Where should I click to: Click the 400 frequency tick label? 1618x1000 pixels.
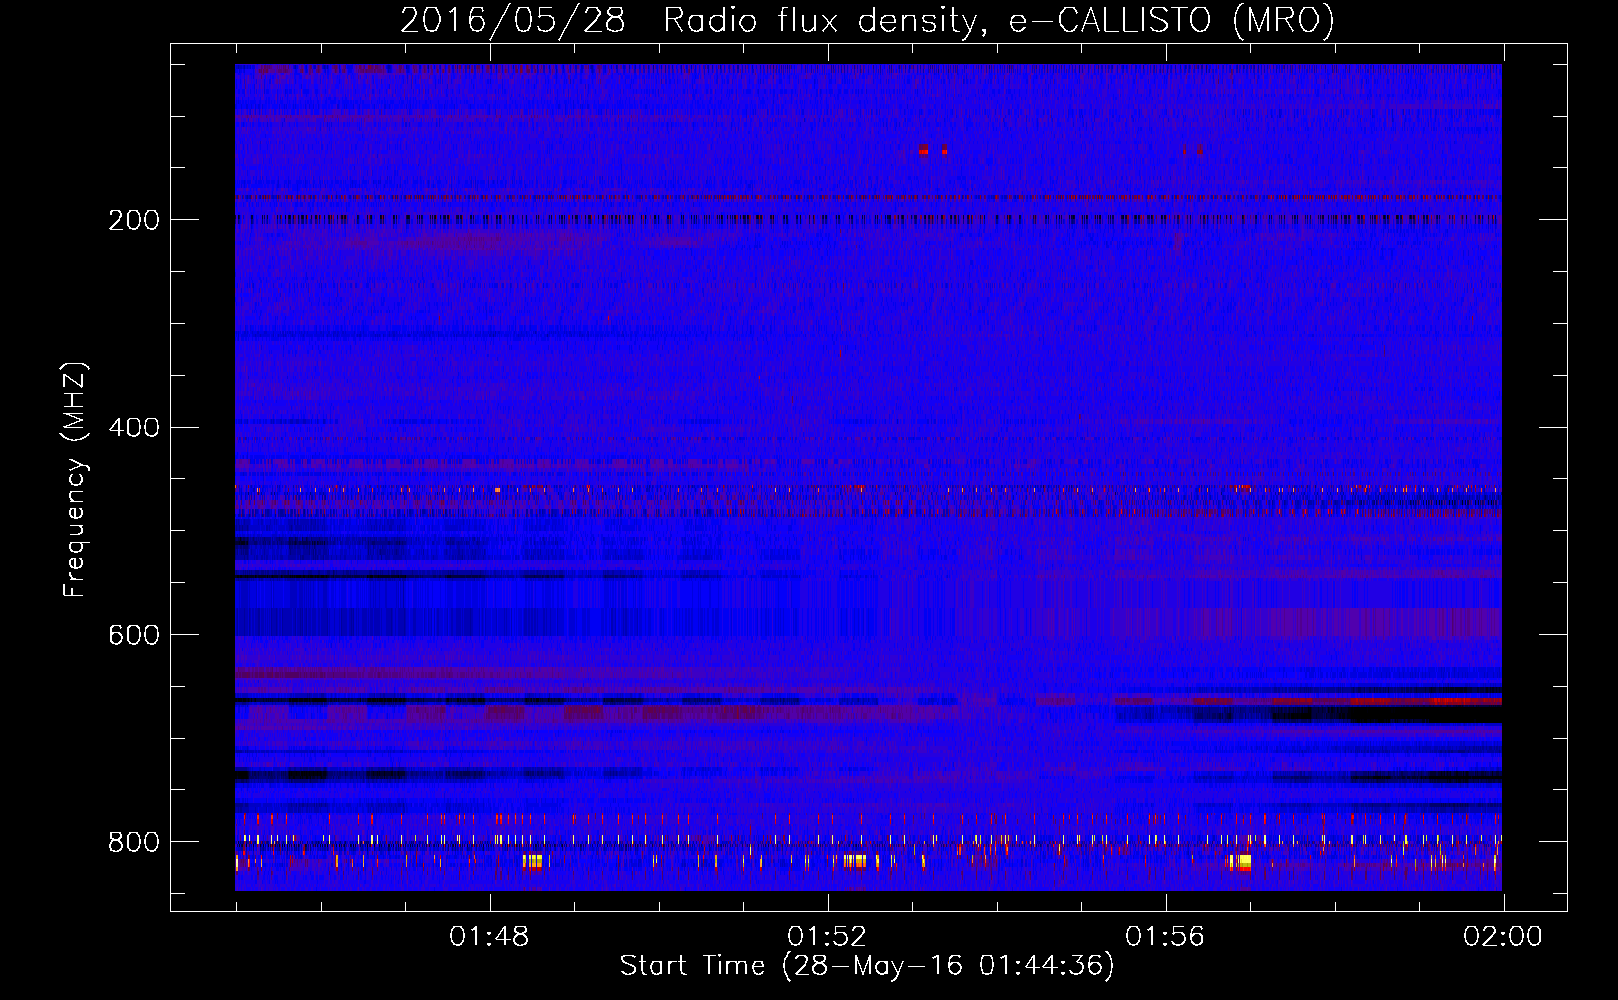tap(134, 428)
